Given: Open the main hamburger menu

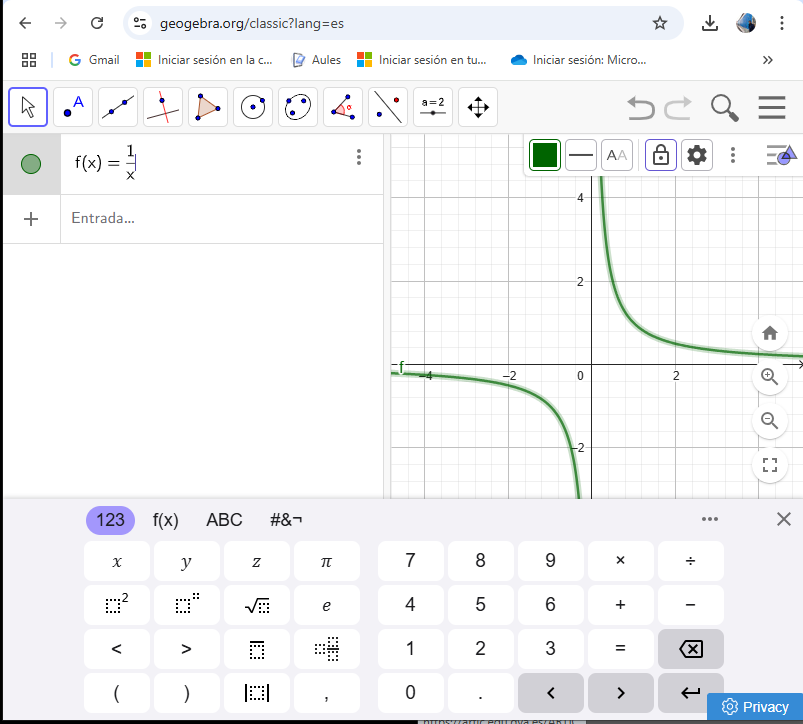Looking at the screenshot, I should (772, 107).
